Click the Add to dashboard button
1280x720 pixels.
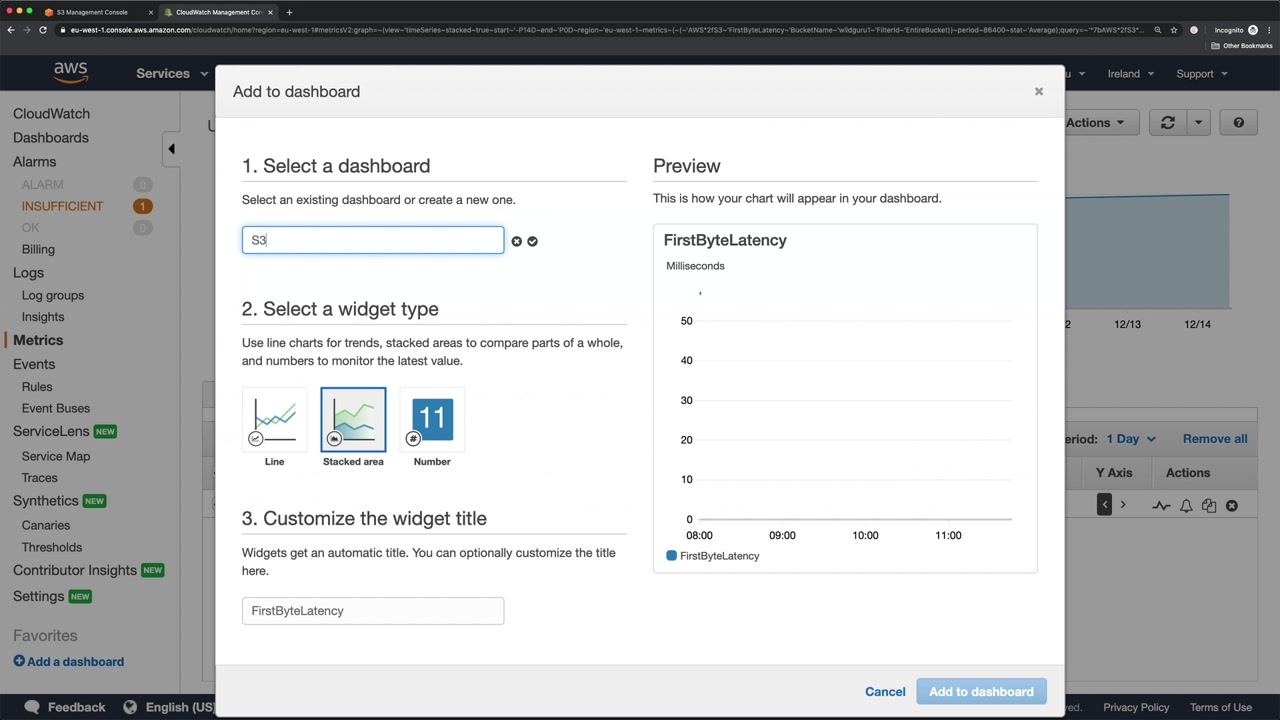[981, 692]
